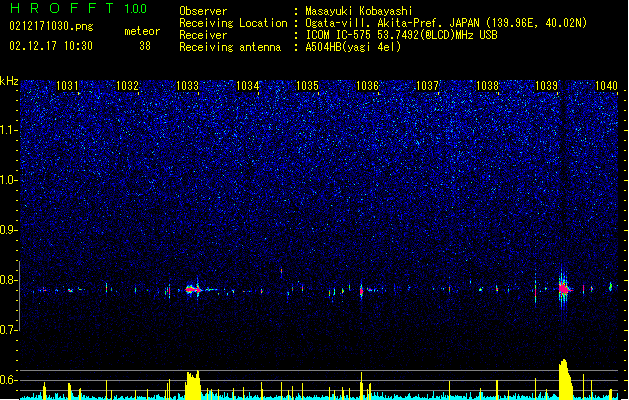Click the meteor echo at 1036
This screenshot has width=629, height=400.
pos(361,290)
